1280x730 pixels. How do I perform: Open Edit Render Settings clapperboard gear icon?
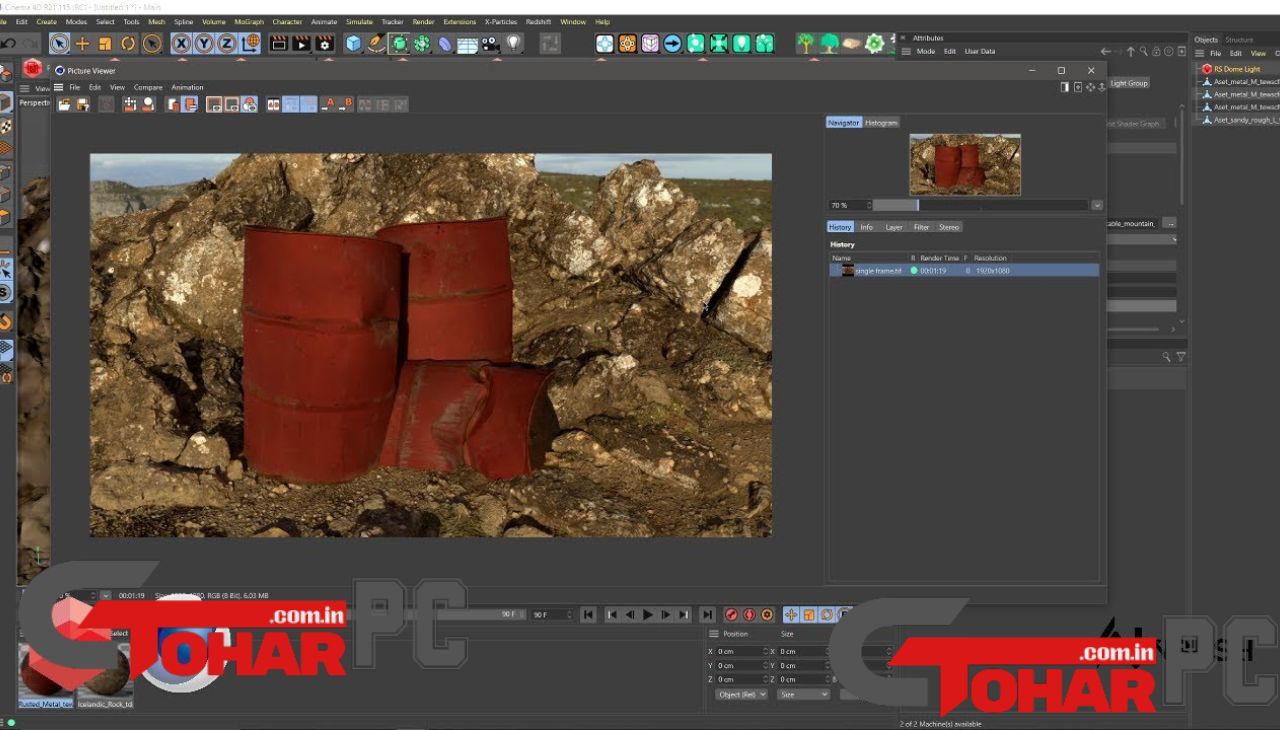324,43
